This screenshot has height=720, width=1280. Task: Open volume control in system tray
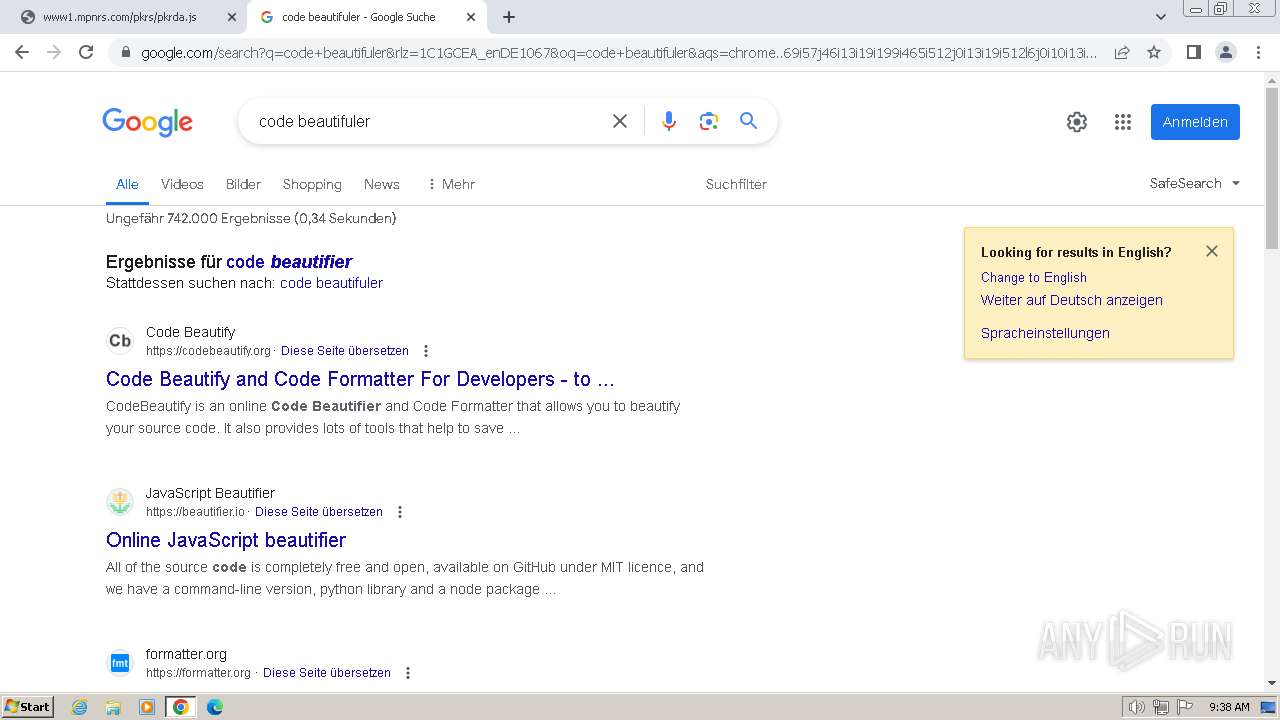[x=1136, y=707]
